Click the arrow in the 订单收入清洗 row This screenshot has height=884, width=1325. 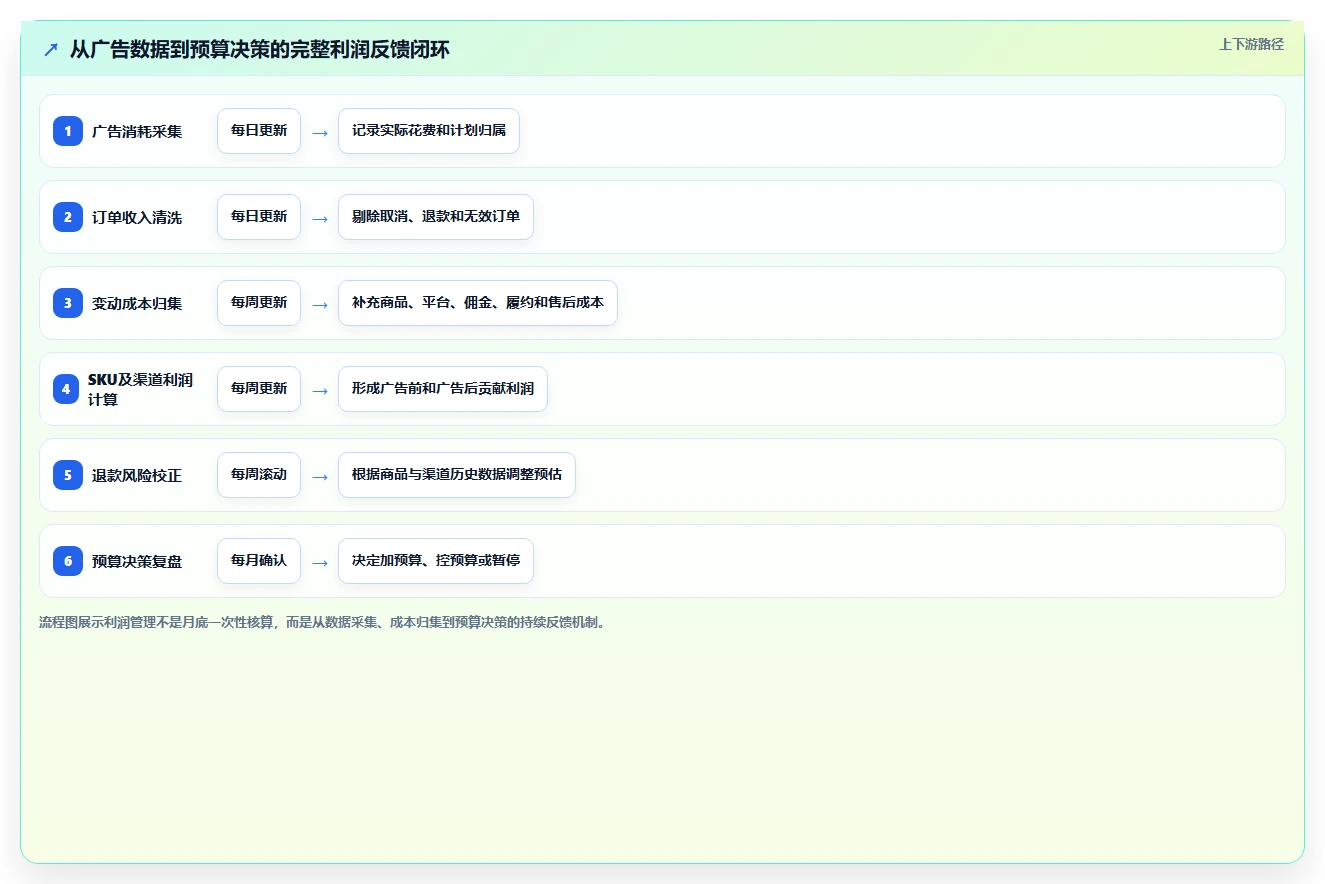(x=320, y=218)
